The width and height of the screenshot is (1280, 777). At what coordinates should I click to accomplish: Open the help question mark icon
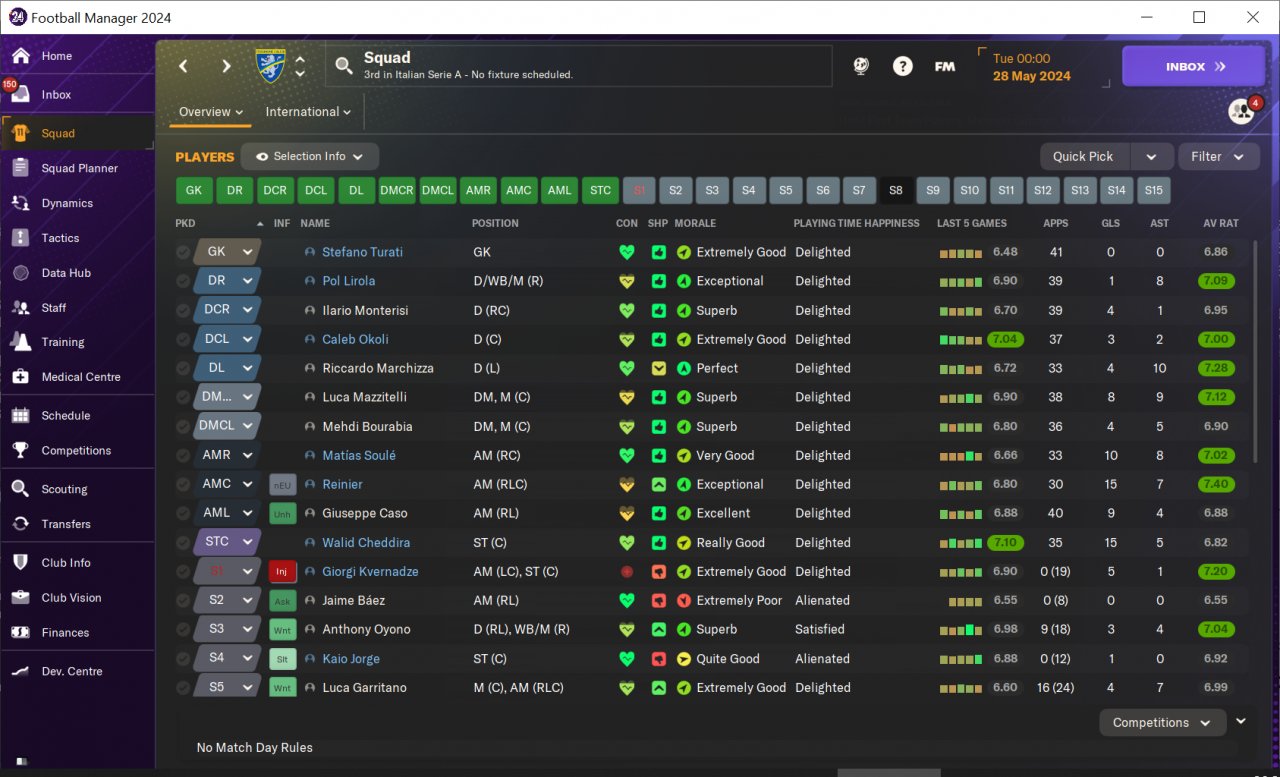903,66
